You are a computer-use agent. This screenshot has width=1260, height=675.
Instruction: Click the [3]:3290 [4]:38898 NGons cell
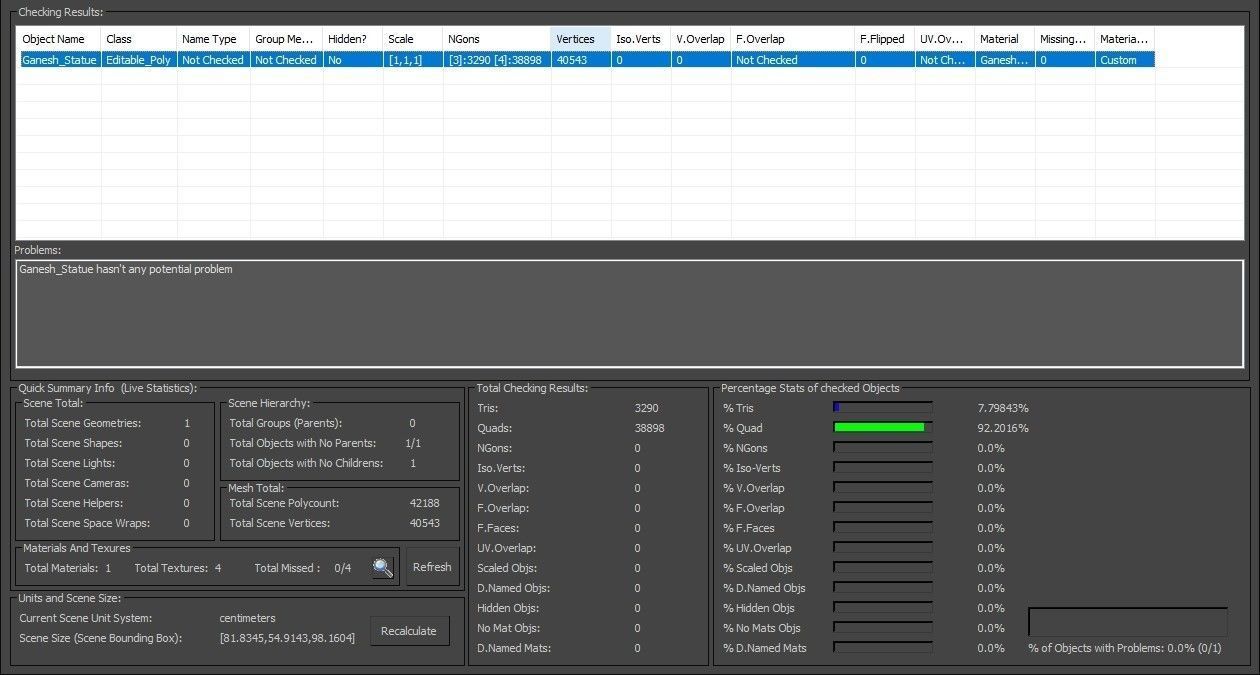[x=496, y=60]
